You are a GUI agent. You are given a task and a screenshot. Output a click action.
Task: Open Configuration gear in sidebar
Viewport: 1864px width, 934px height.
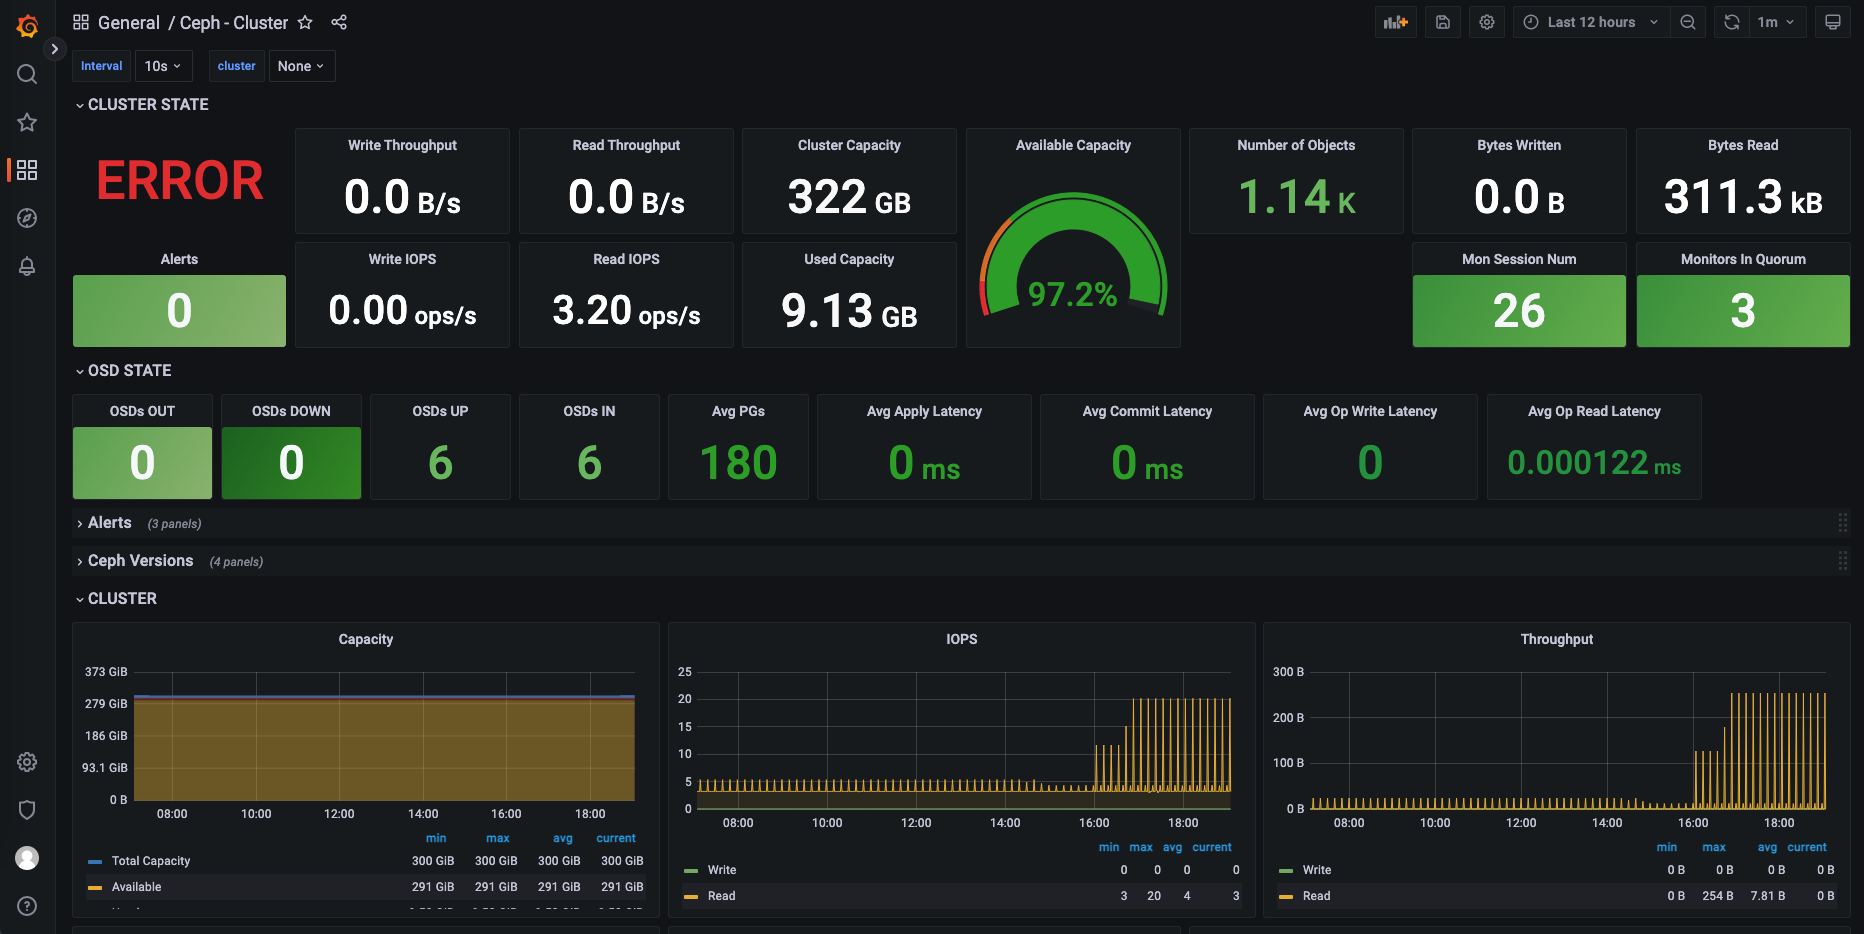coord(27,762)
